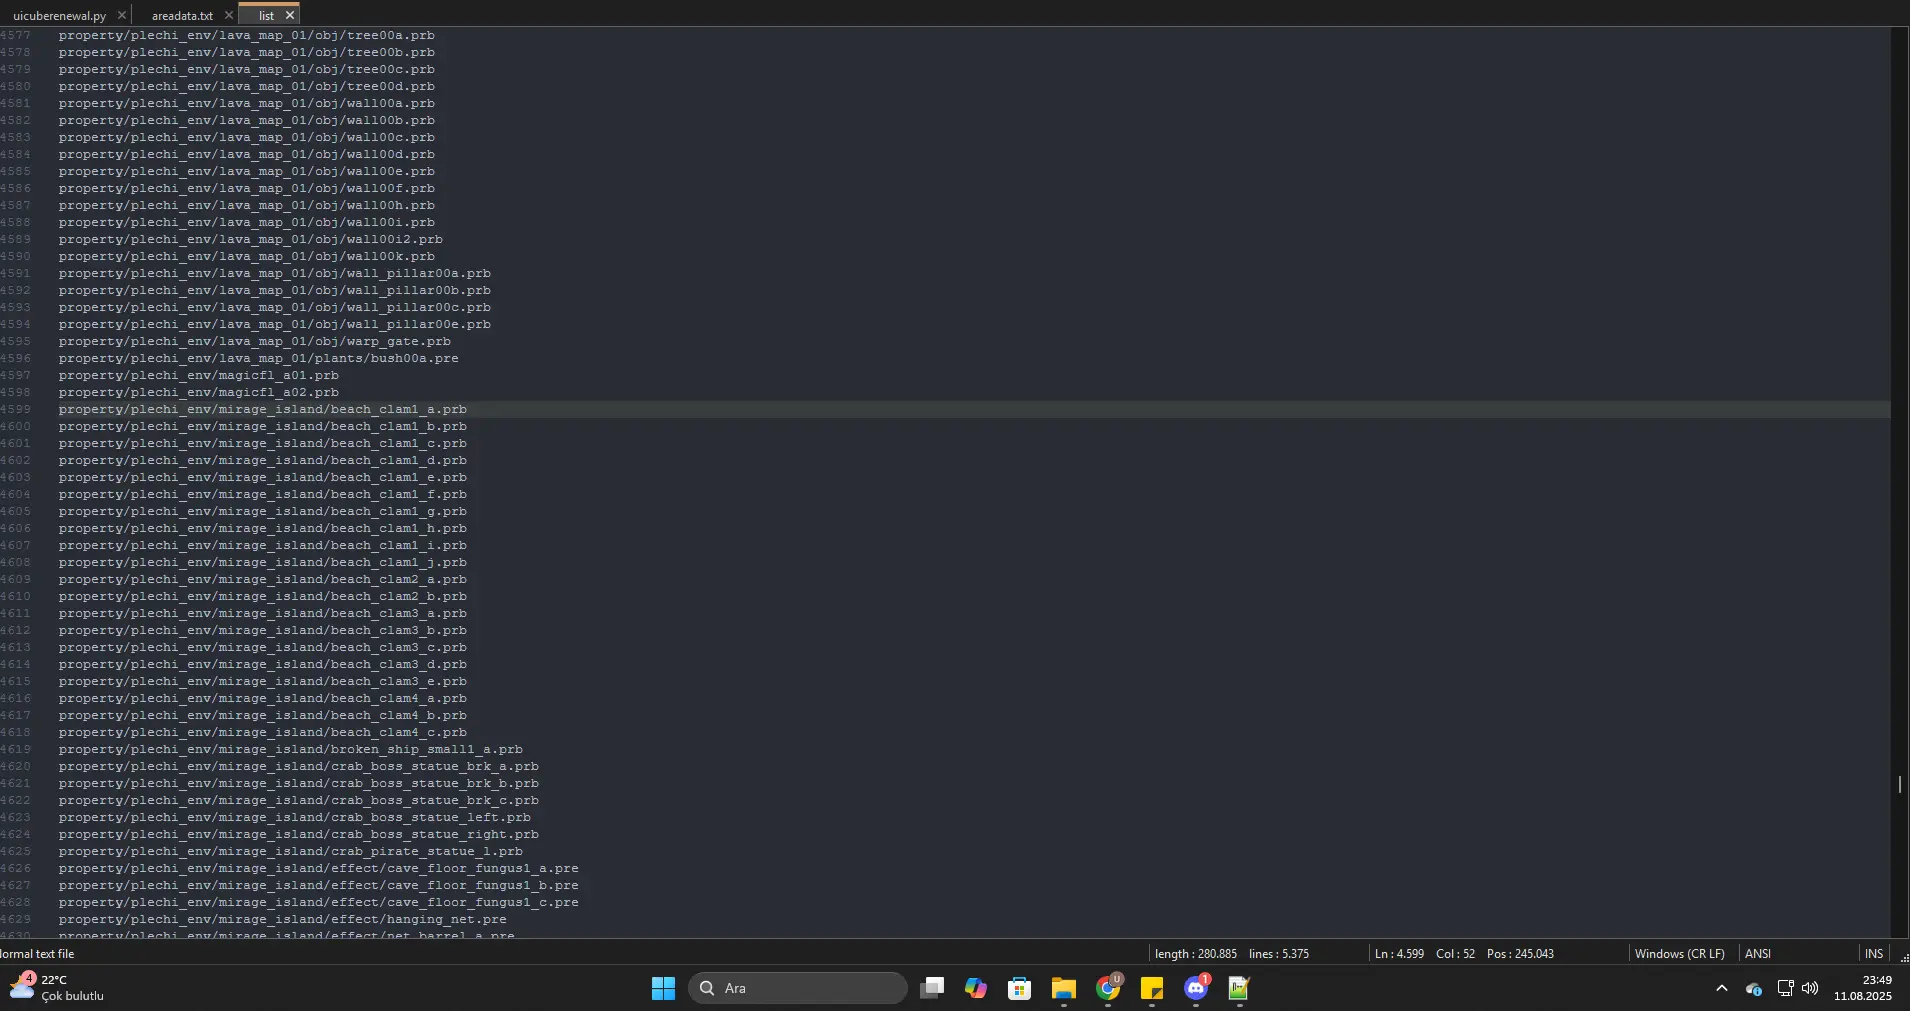This screenshot has height=1011, width=1910.
Task: Open Microsoft Store from the taskbar
Action: (1020, 988)
